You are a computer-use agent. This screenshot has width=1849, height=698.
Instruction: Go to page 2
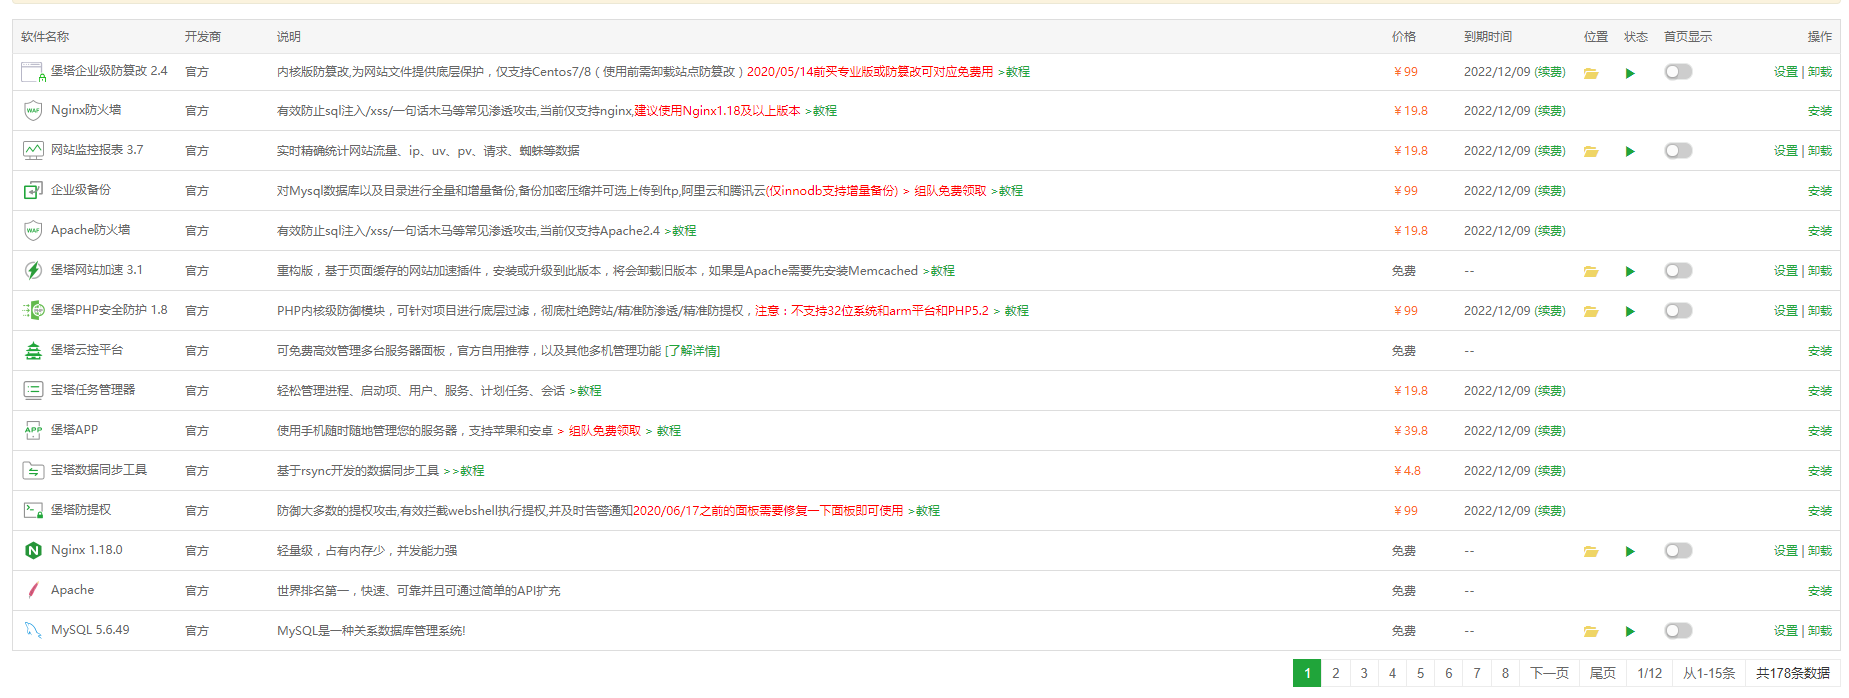pos(1335,673)
